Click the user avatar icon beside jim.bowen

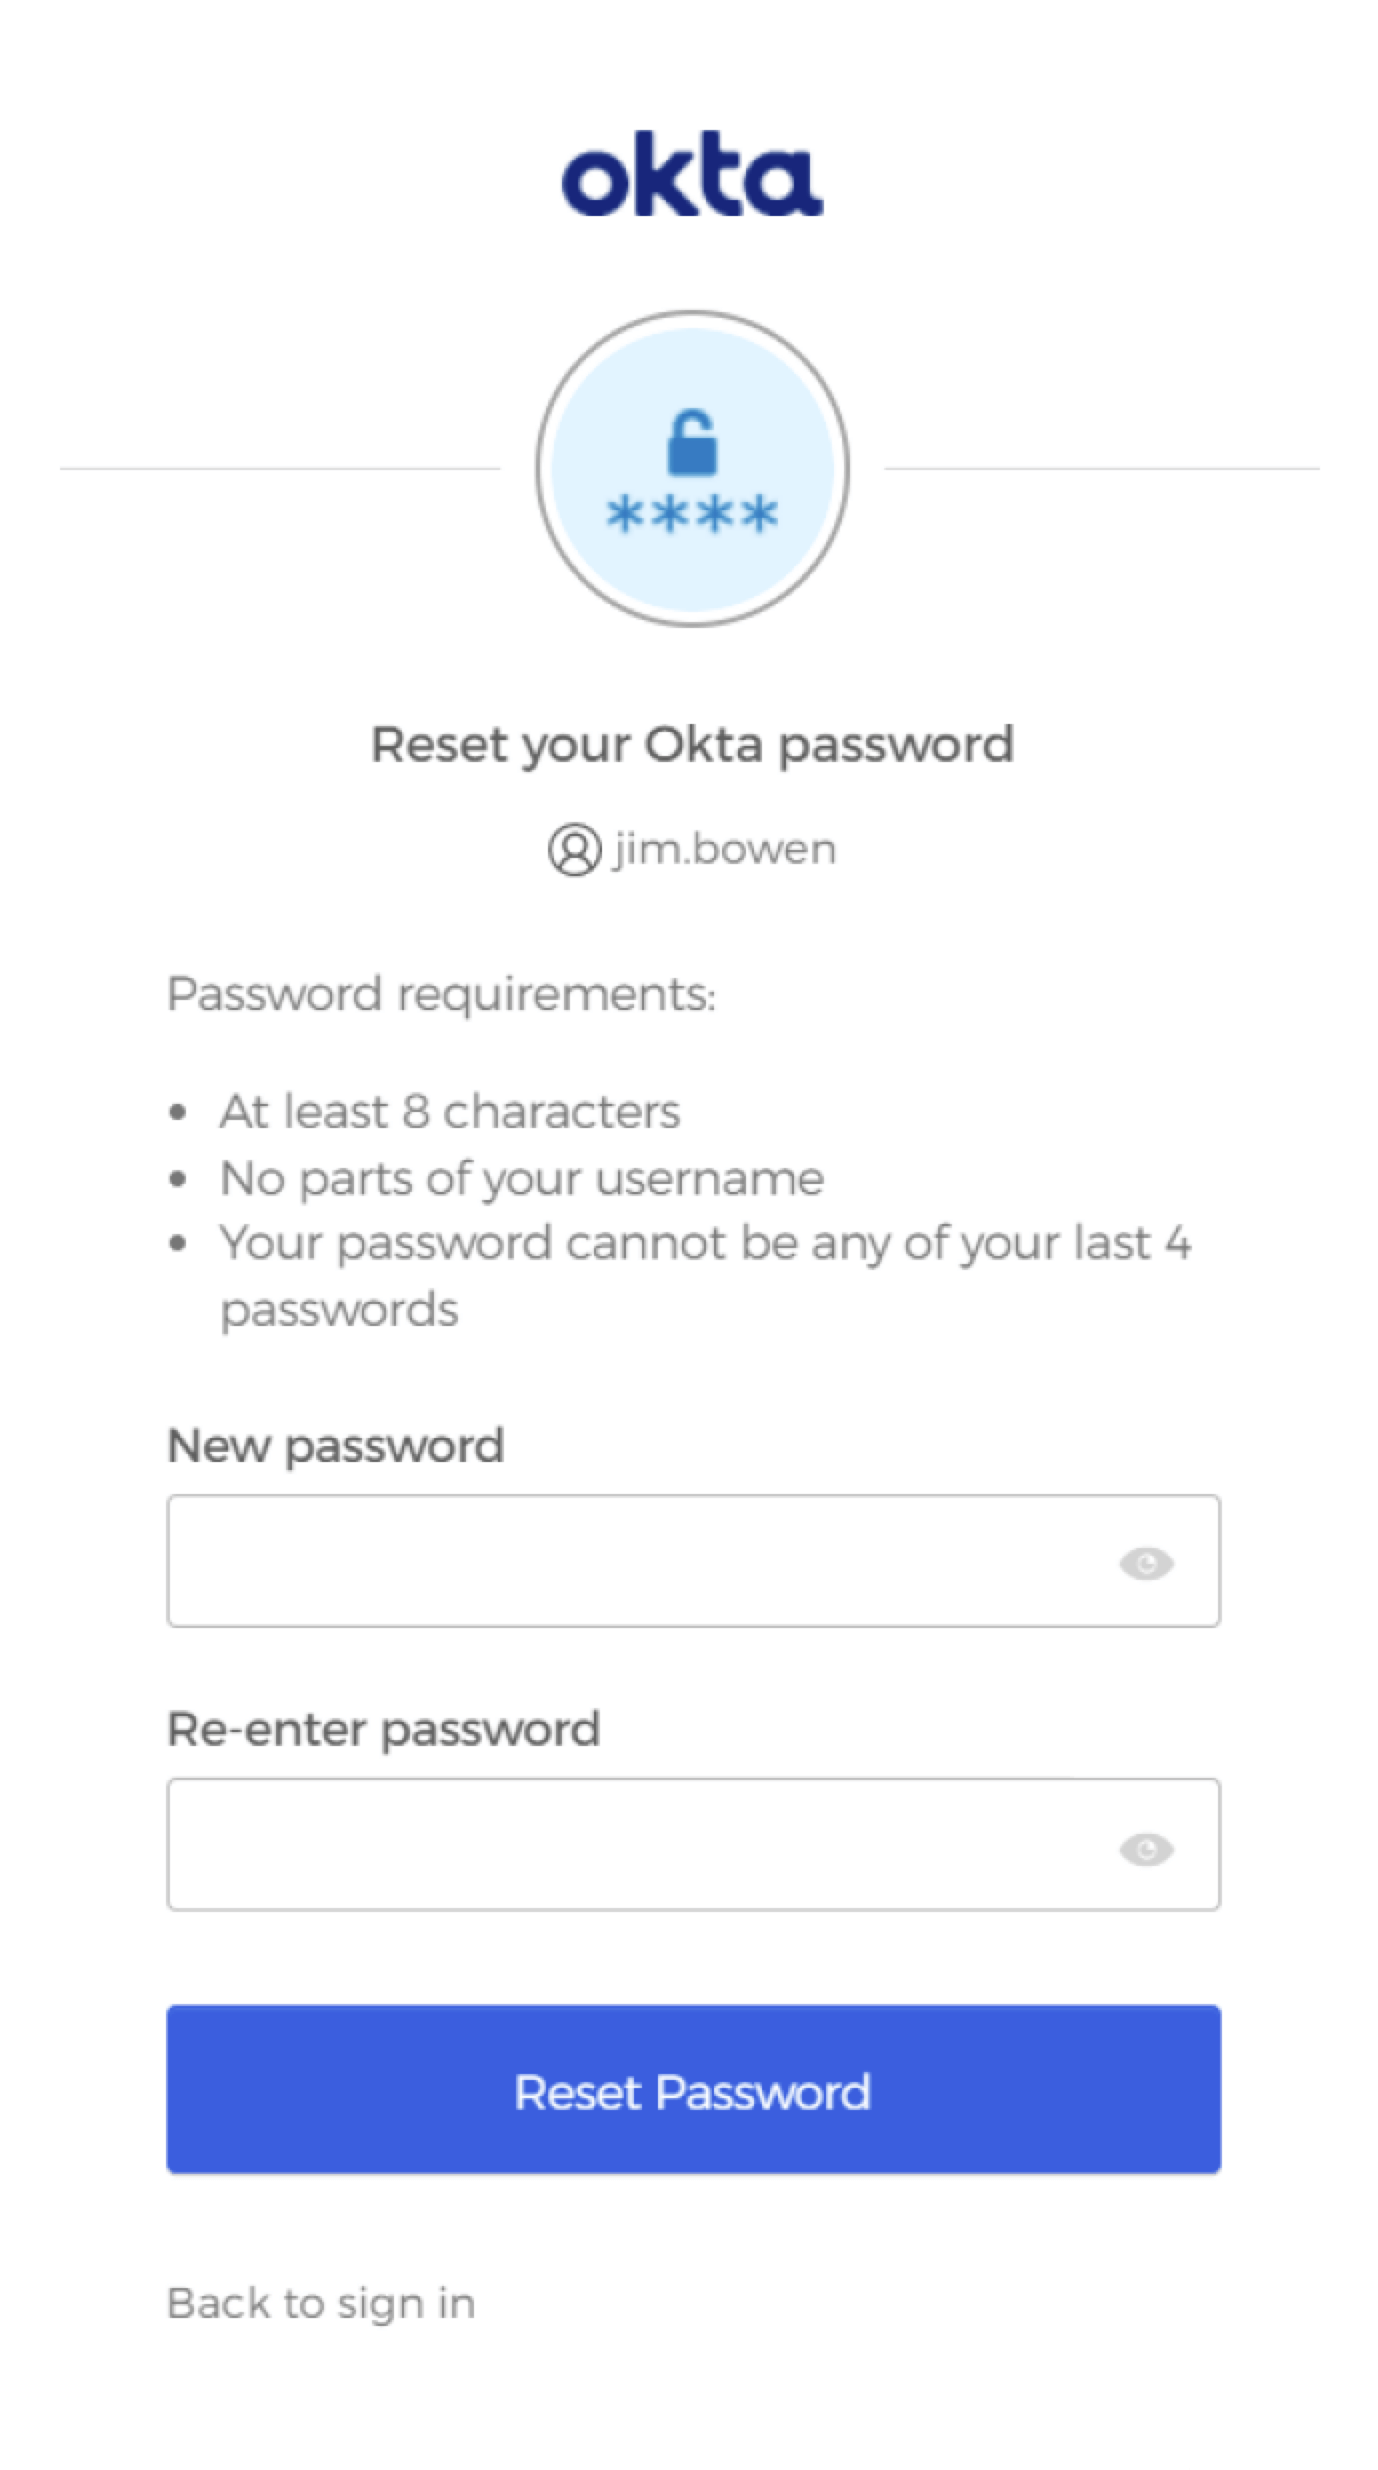[x=574, y=849]
